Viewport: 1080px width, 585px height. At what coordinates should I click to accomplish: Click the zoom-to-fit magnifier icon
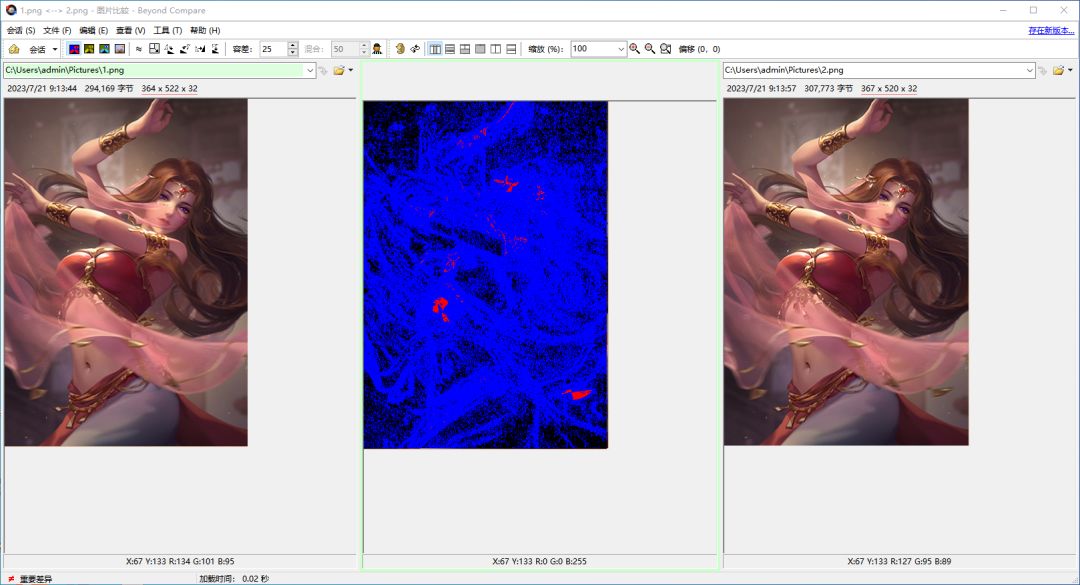(x=665, y=49)
